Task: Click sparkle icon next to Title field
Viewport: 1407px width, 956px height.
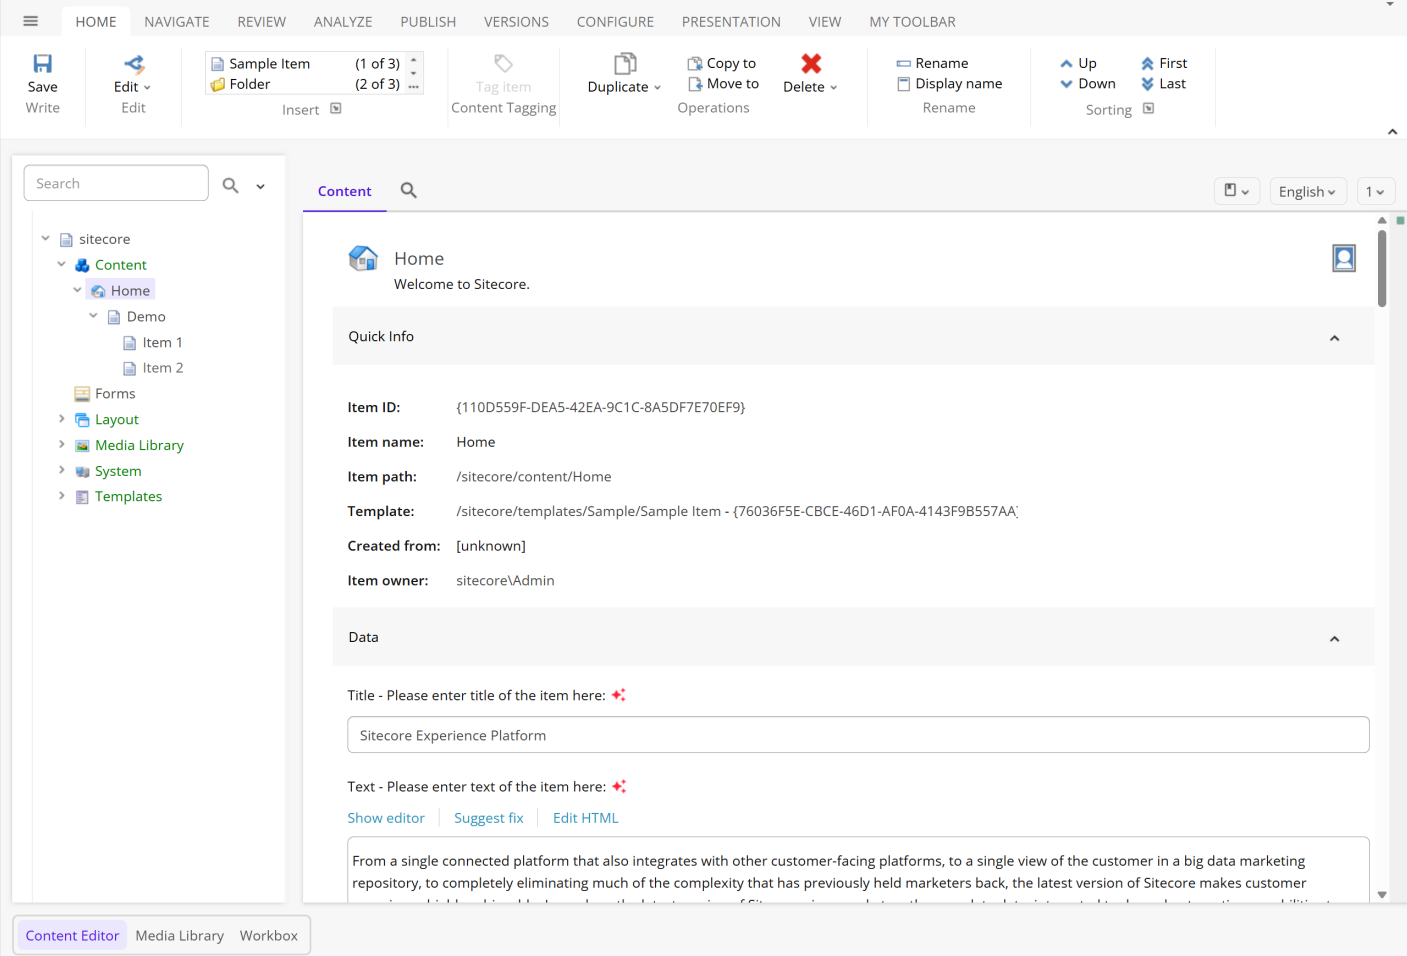Action: tap(619, 695)
